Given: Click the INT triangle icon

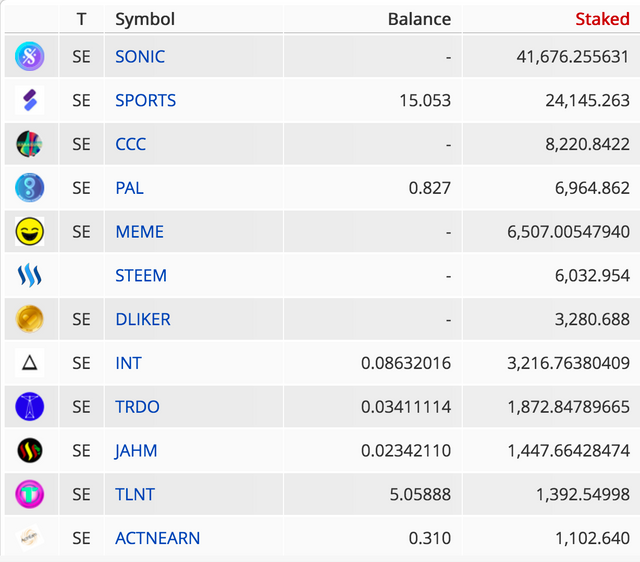Looking at the screenshot, I should [29, 362].
